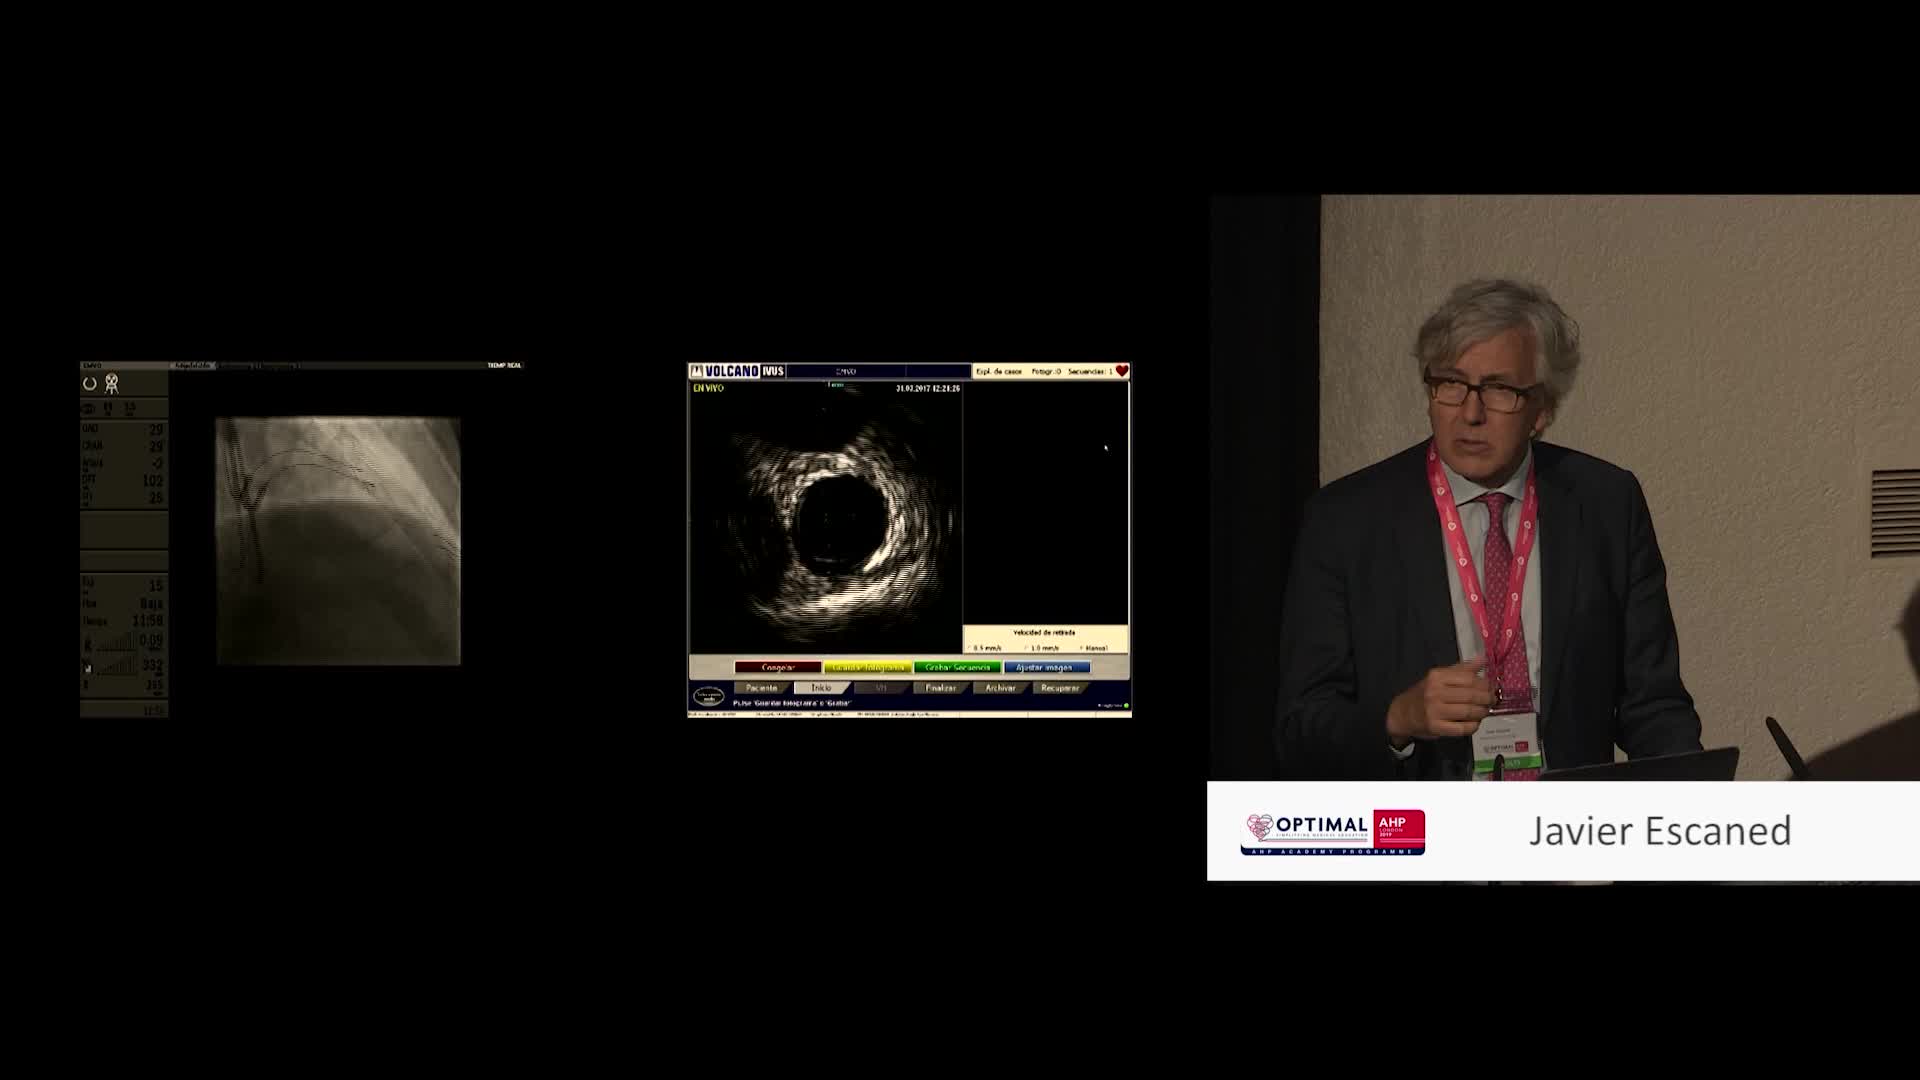Image resolution: width=1920 pixels, height=1080 pixels.
Task: Click the live IVUS ultrasound image
Action: (826, 520)
